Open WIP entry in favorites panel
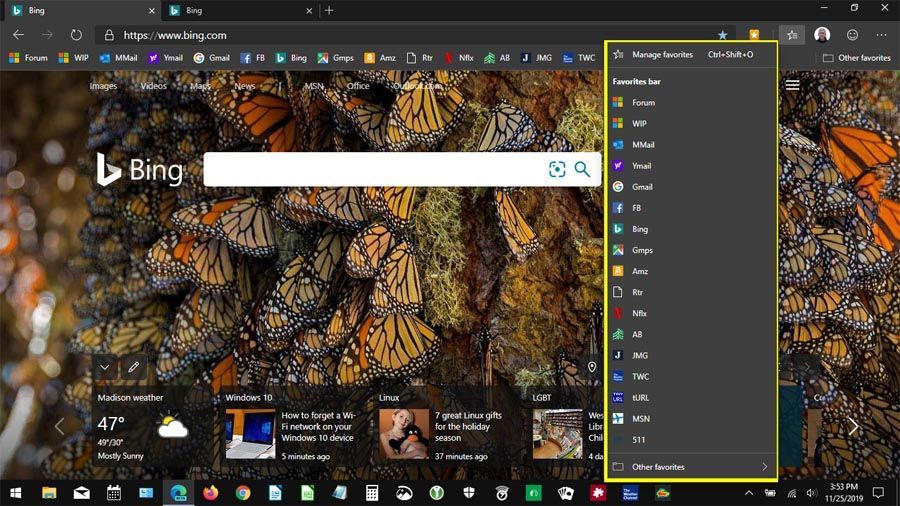Viewport: 900px width, 506px height. [x=691, y=124]
